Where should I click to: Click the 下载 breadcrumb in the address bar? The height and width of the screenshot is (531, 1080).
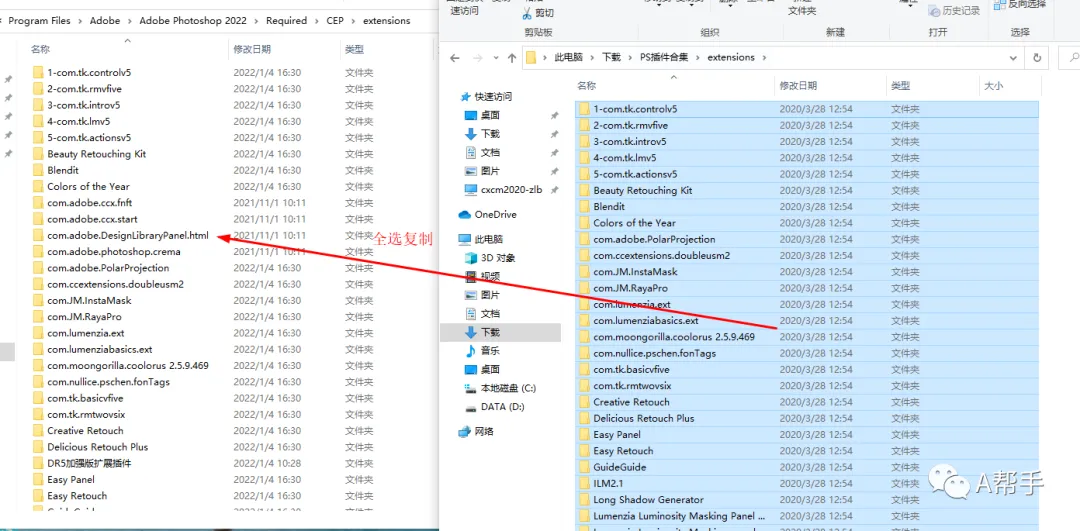[x=611, y=58]
